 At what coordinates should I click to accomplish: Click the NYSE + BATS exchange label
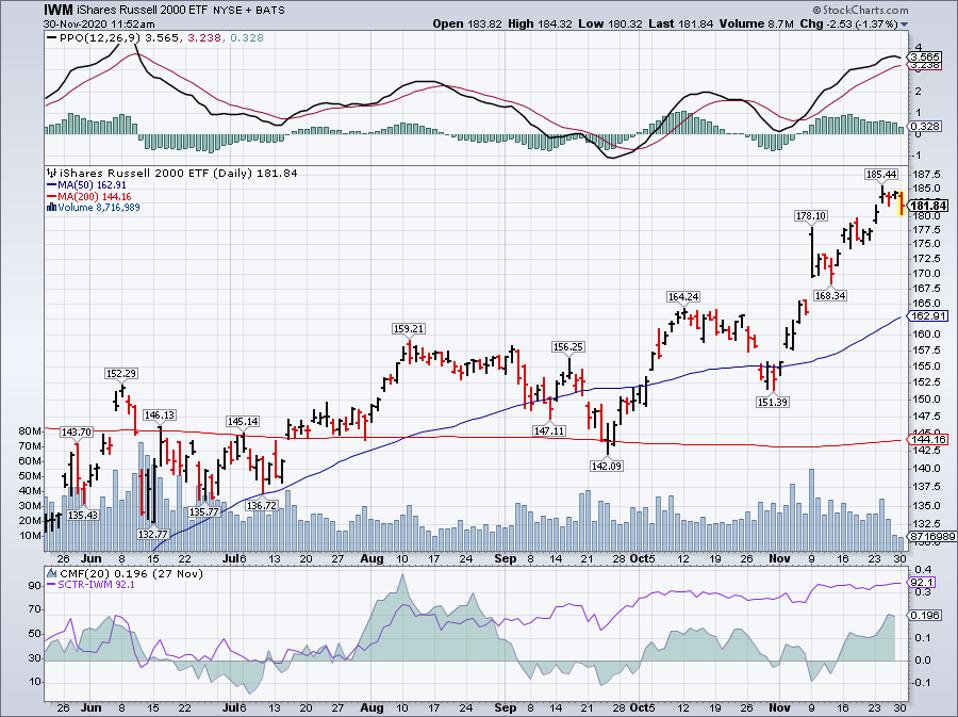pyautogui.click(x=250, y=10)
